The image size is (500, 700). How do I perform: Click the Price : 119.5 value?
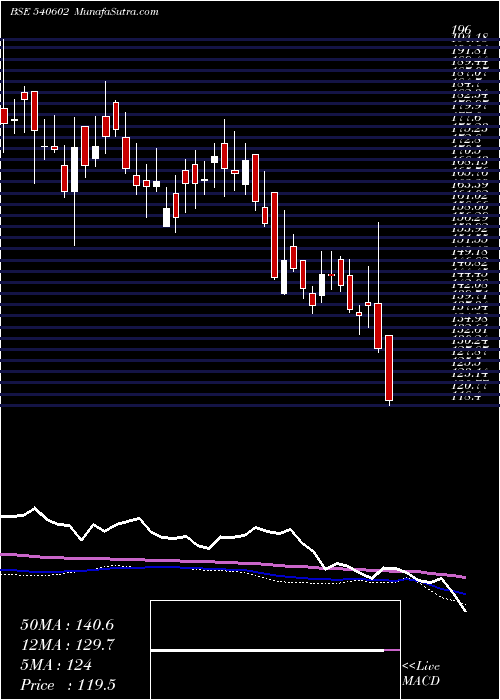[x=69, y=685]
